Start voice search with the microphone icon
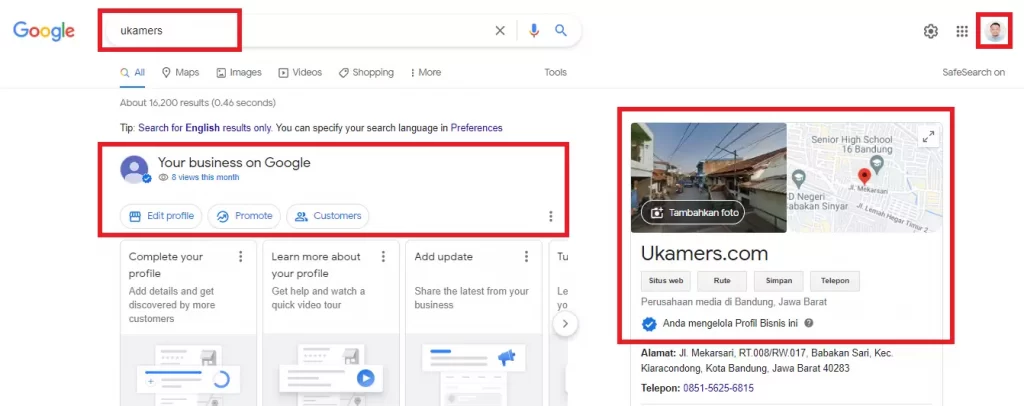Image resolution: width=1024 pixels, height=406 pixels. pyautogui.click(x=534, y=31)
